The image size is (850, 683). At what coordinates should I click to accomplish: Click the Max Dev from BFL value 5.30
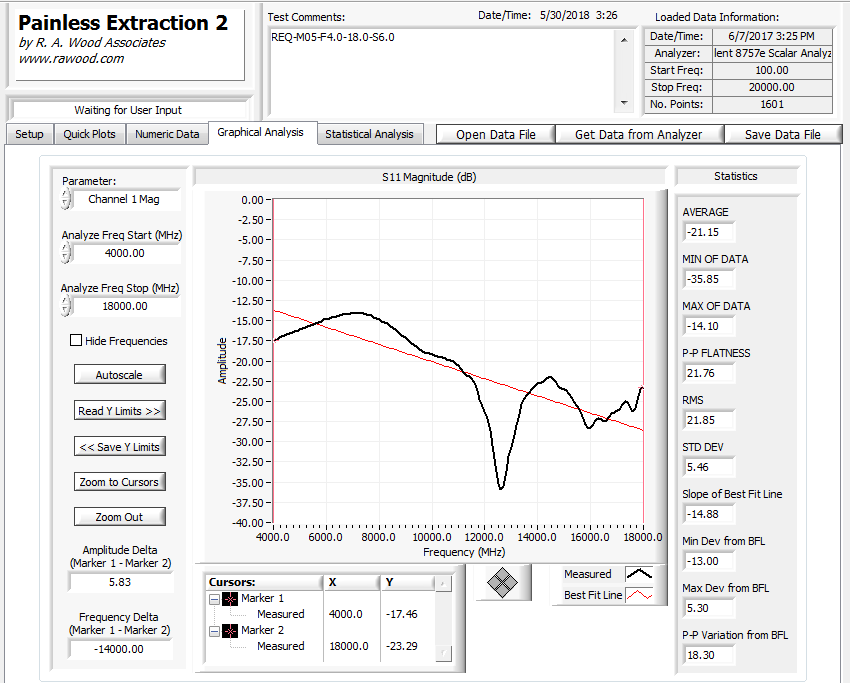[x=709, y=608]
